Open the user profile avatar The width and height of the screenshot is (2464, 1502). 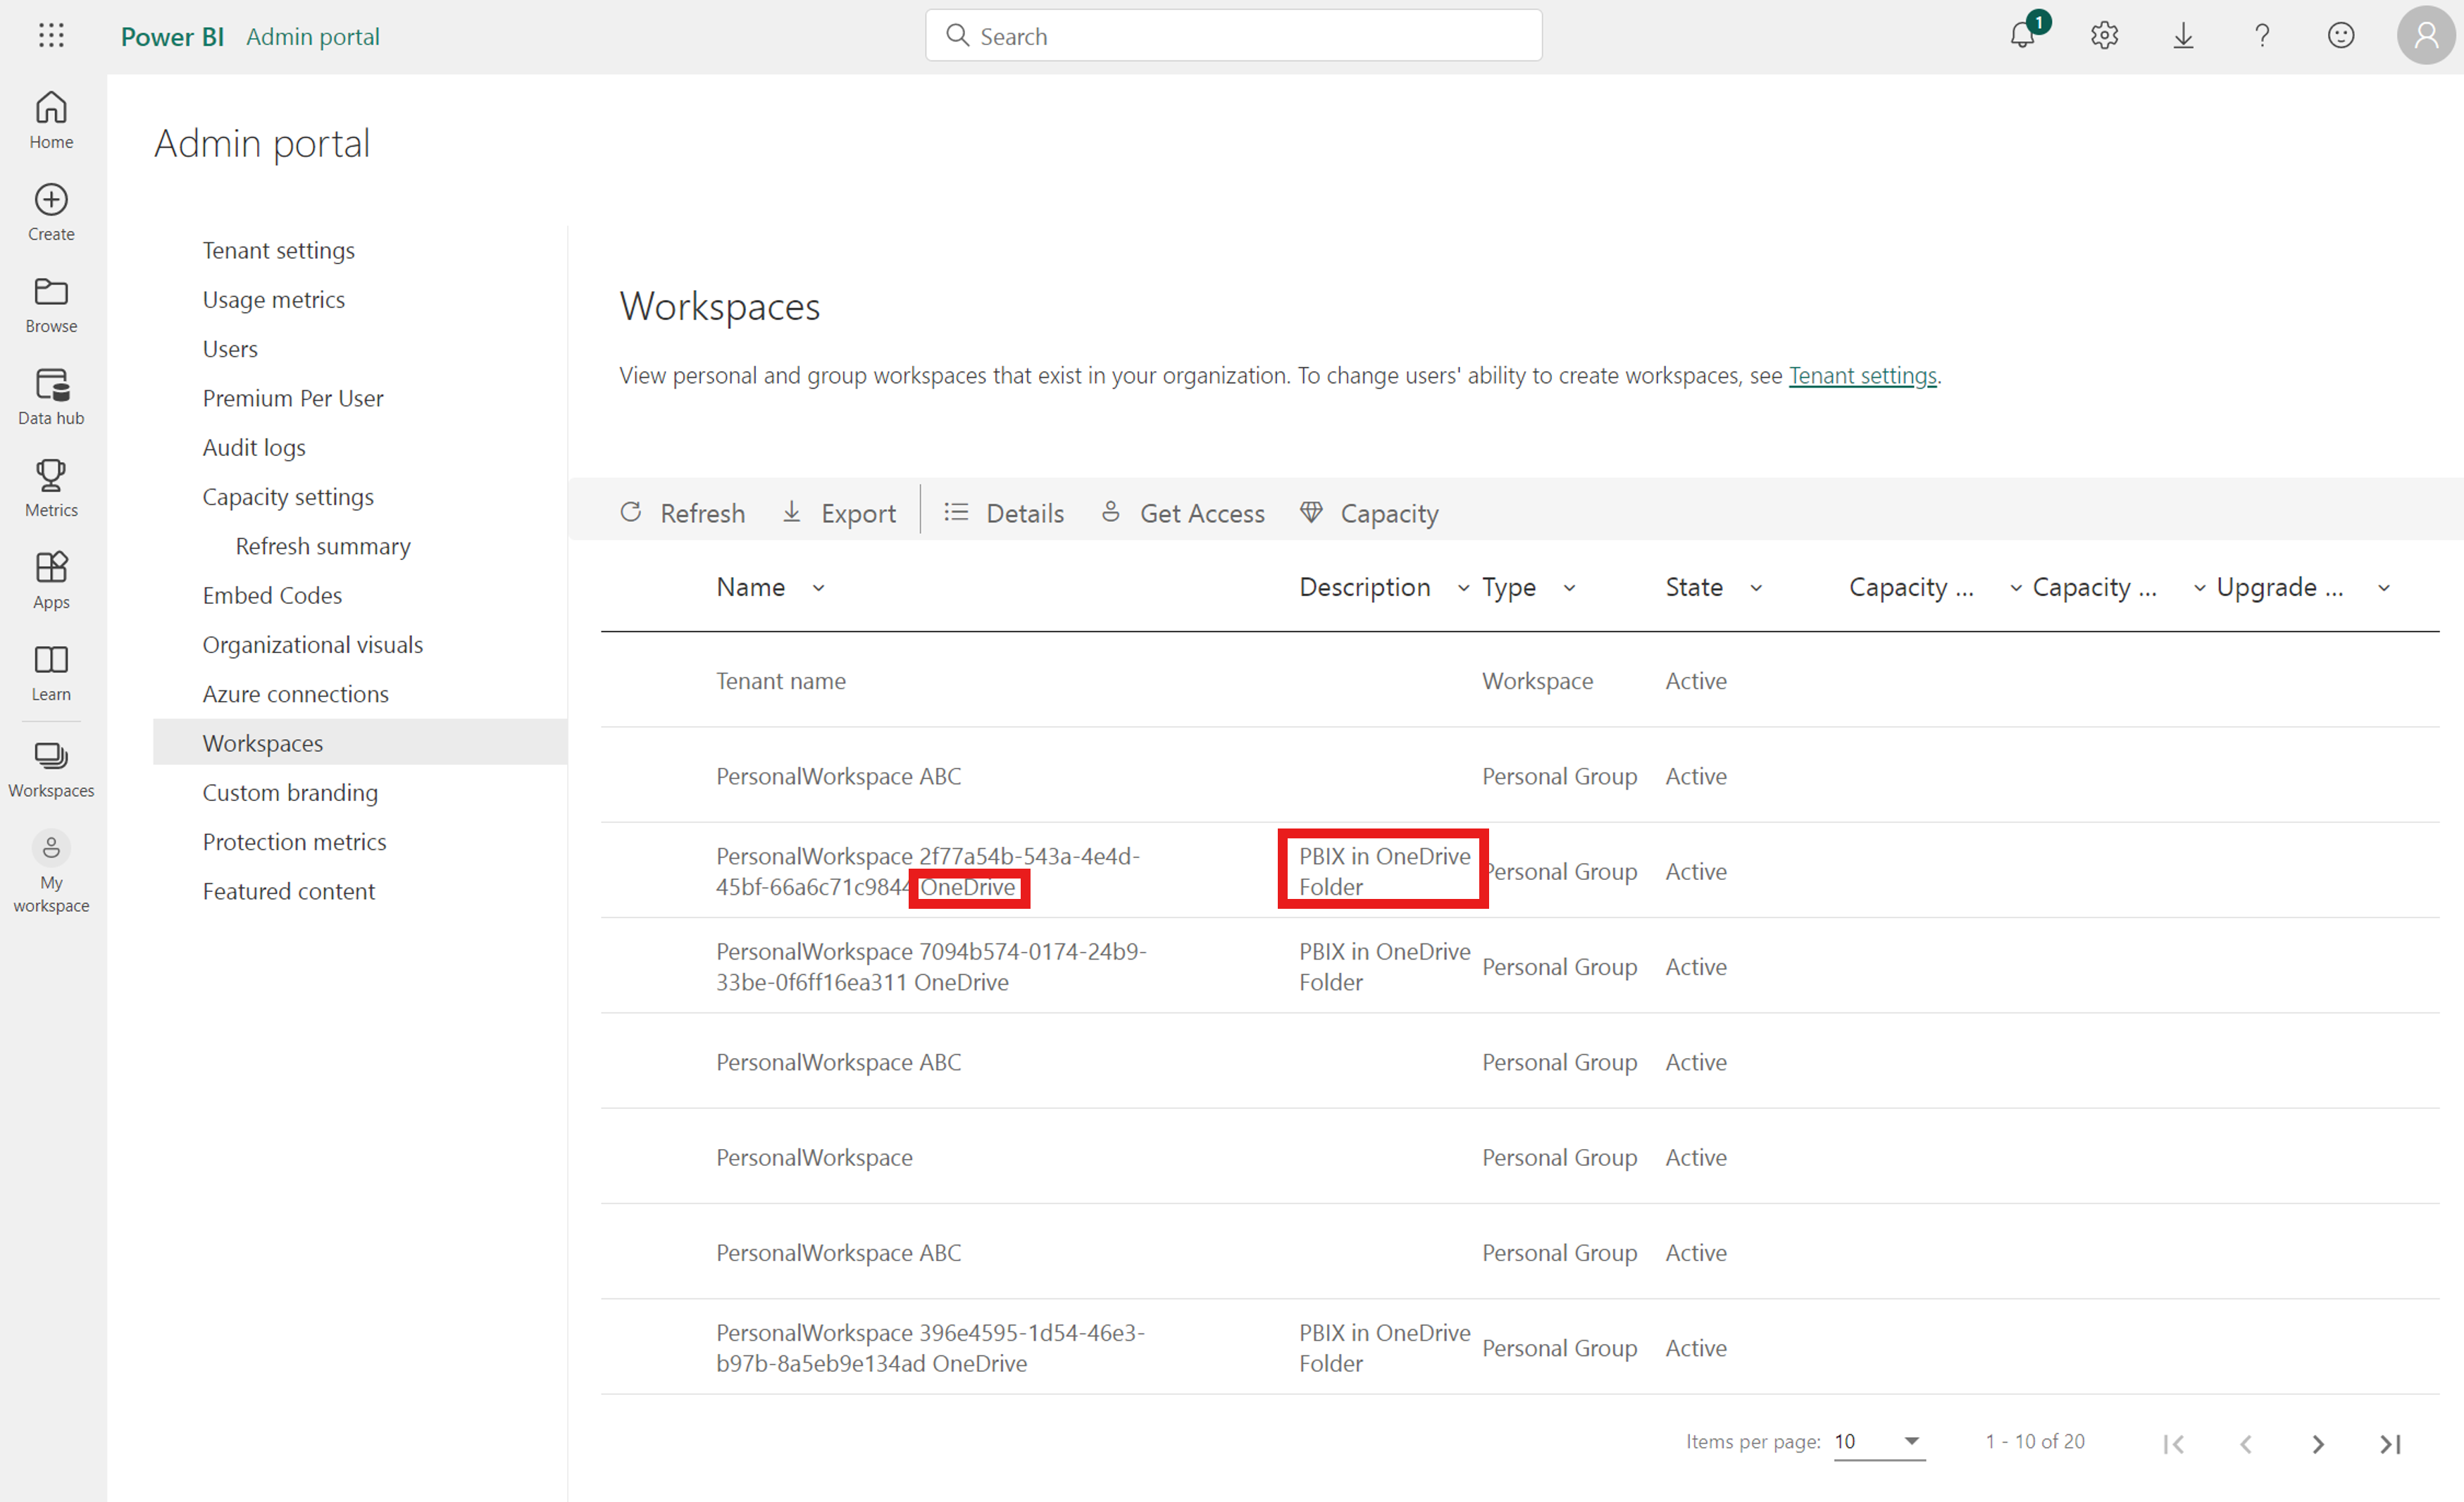(x=2427, y=36)
